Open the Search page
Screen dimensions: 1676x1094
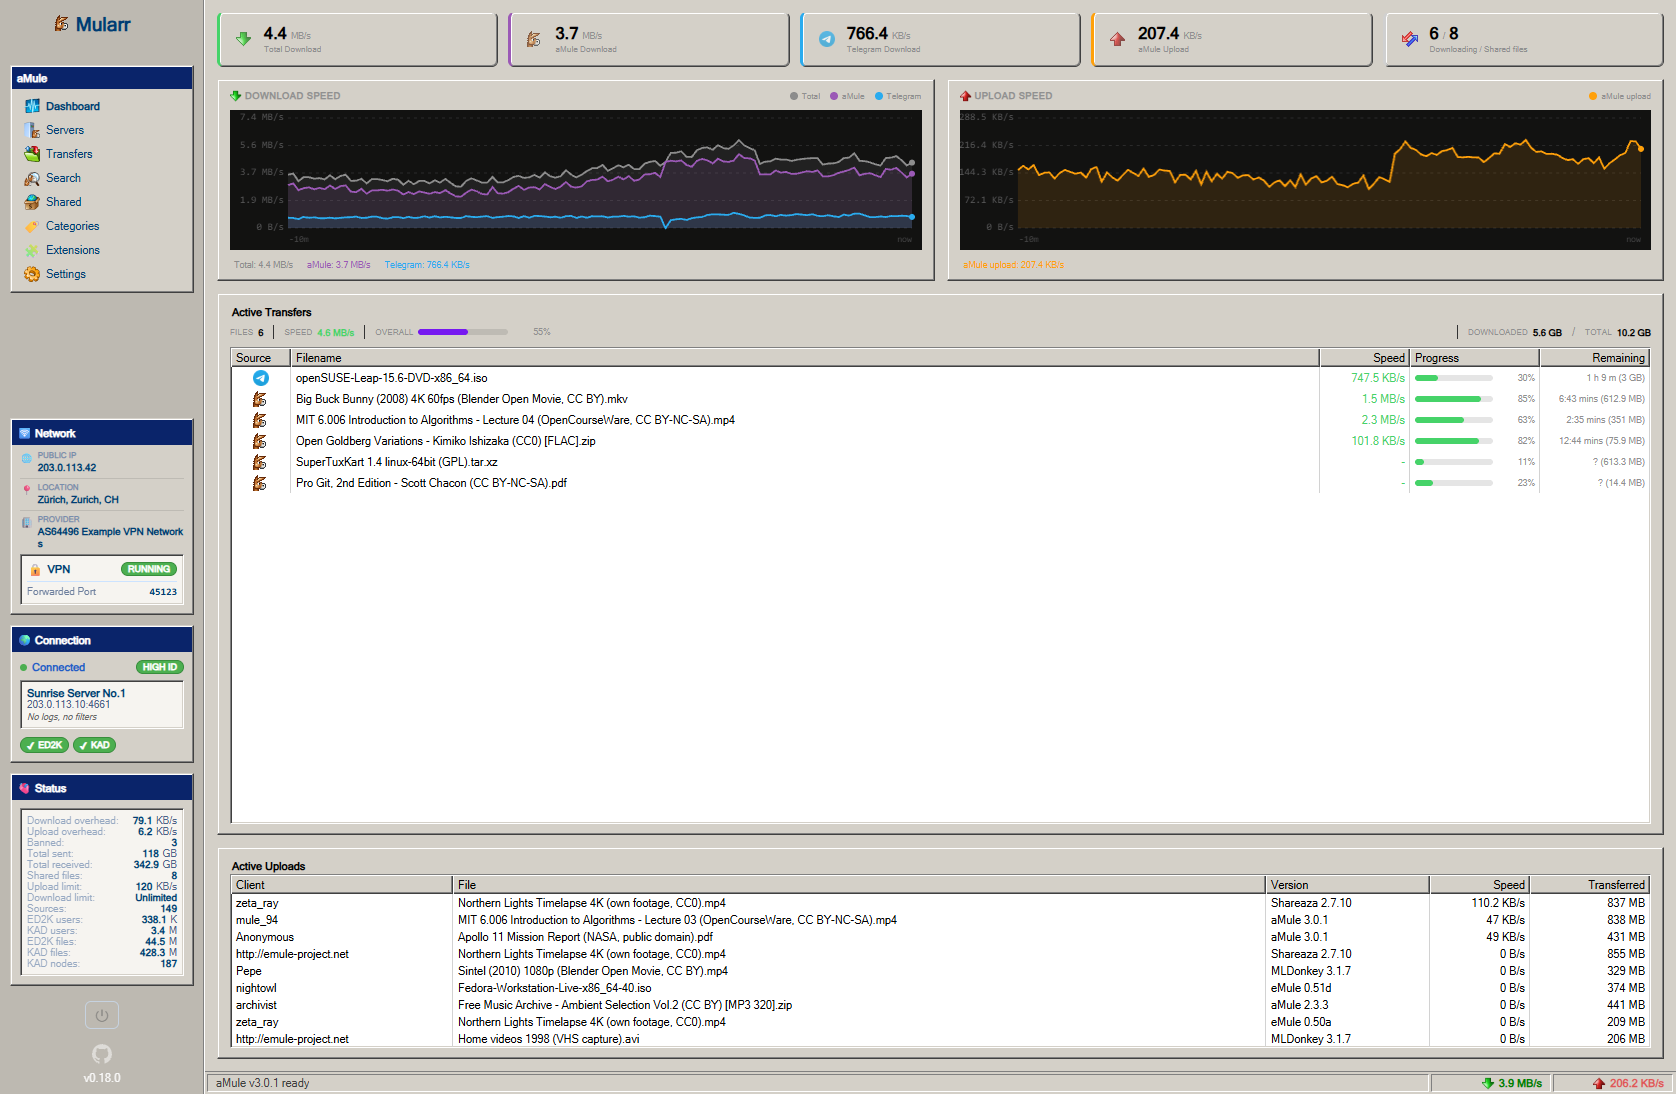pyautogui.click(x=63, y=178)
